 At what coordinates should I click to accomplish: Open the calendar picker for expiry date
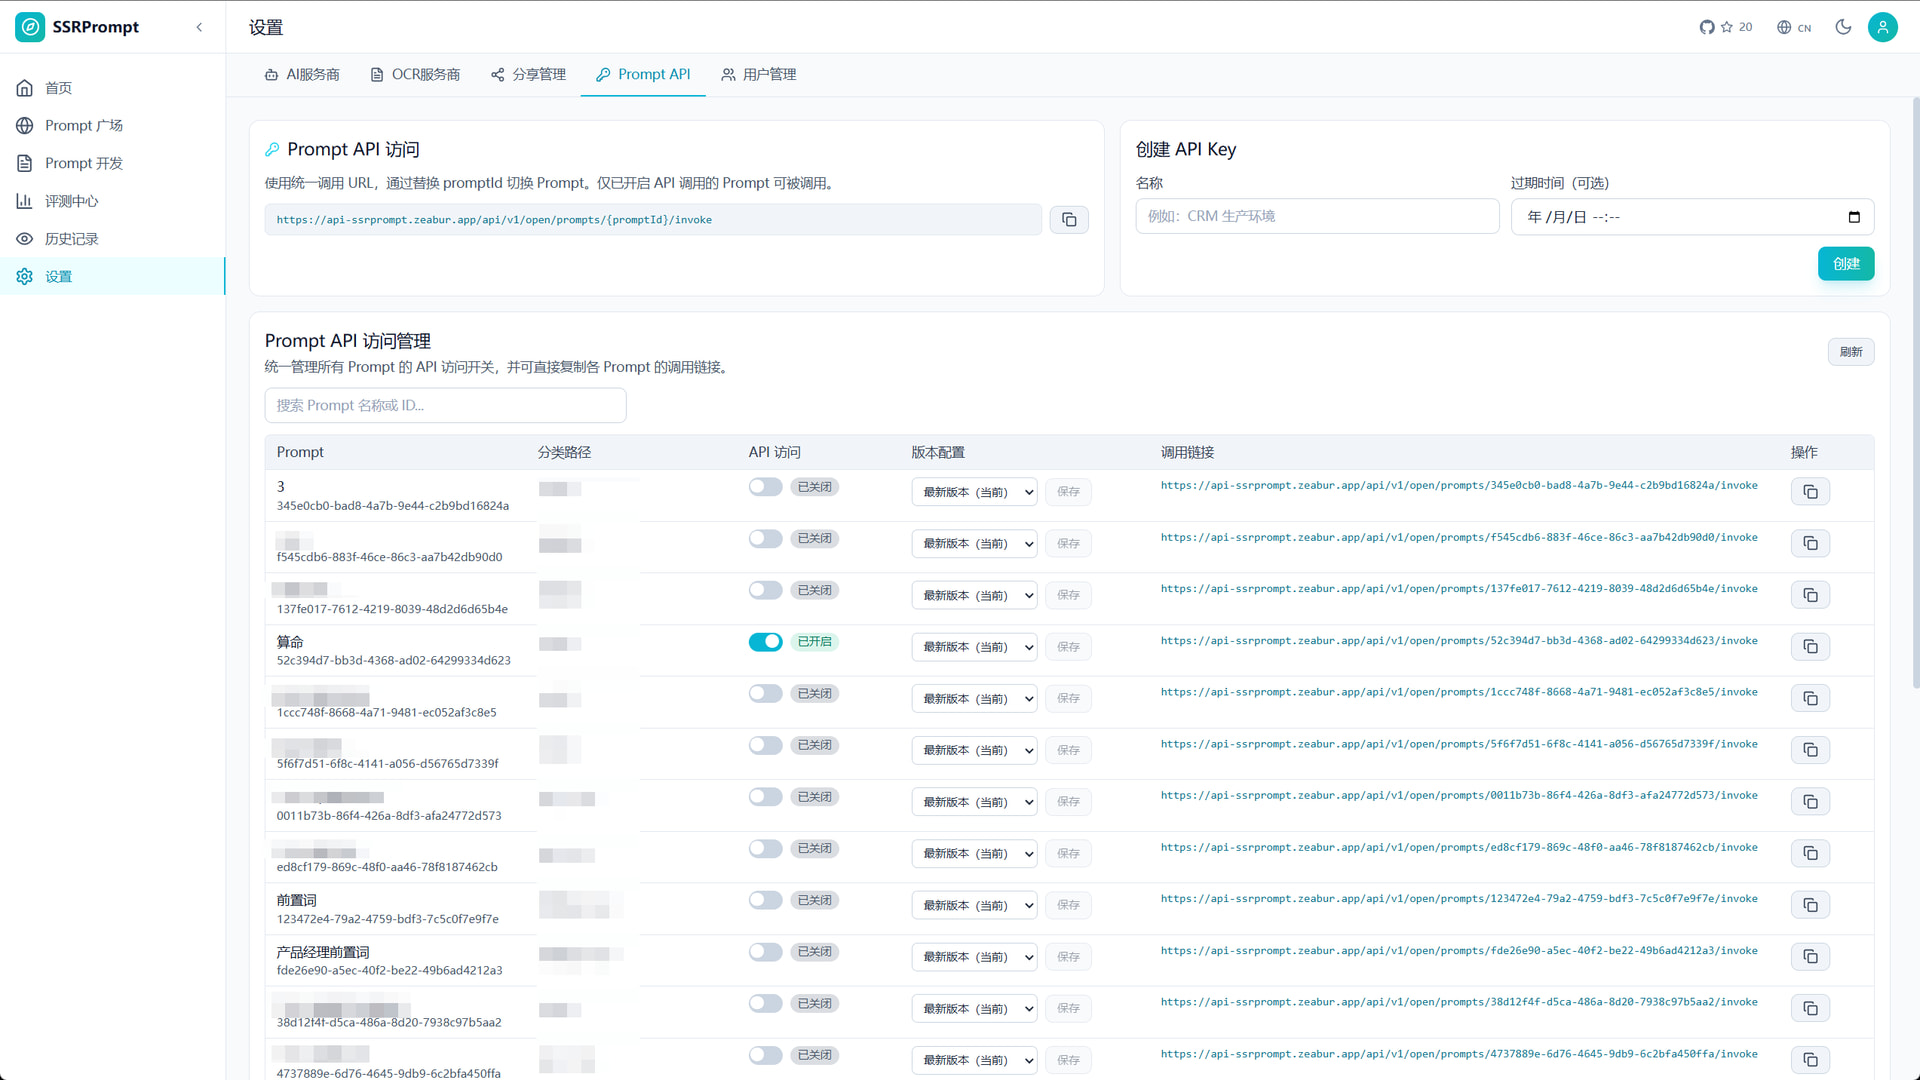click(x=1854, y=217)
